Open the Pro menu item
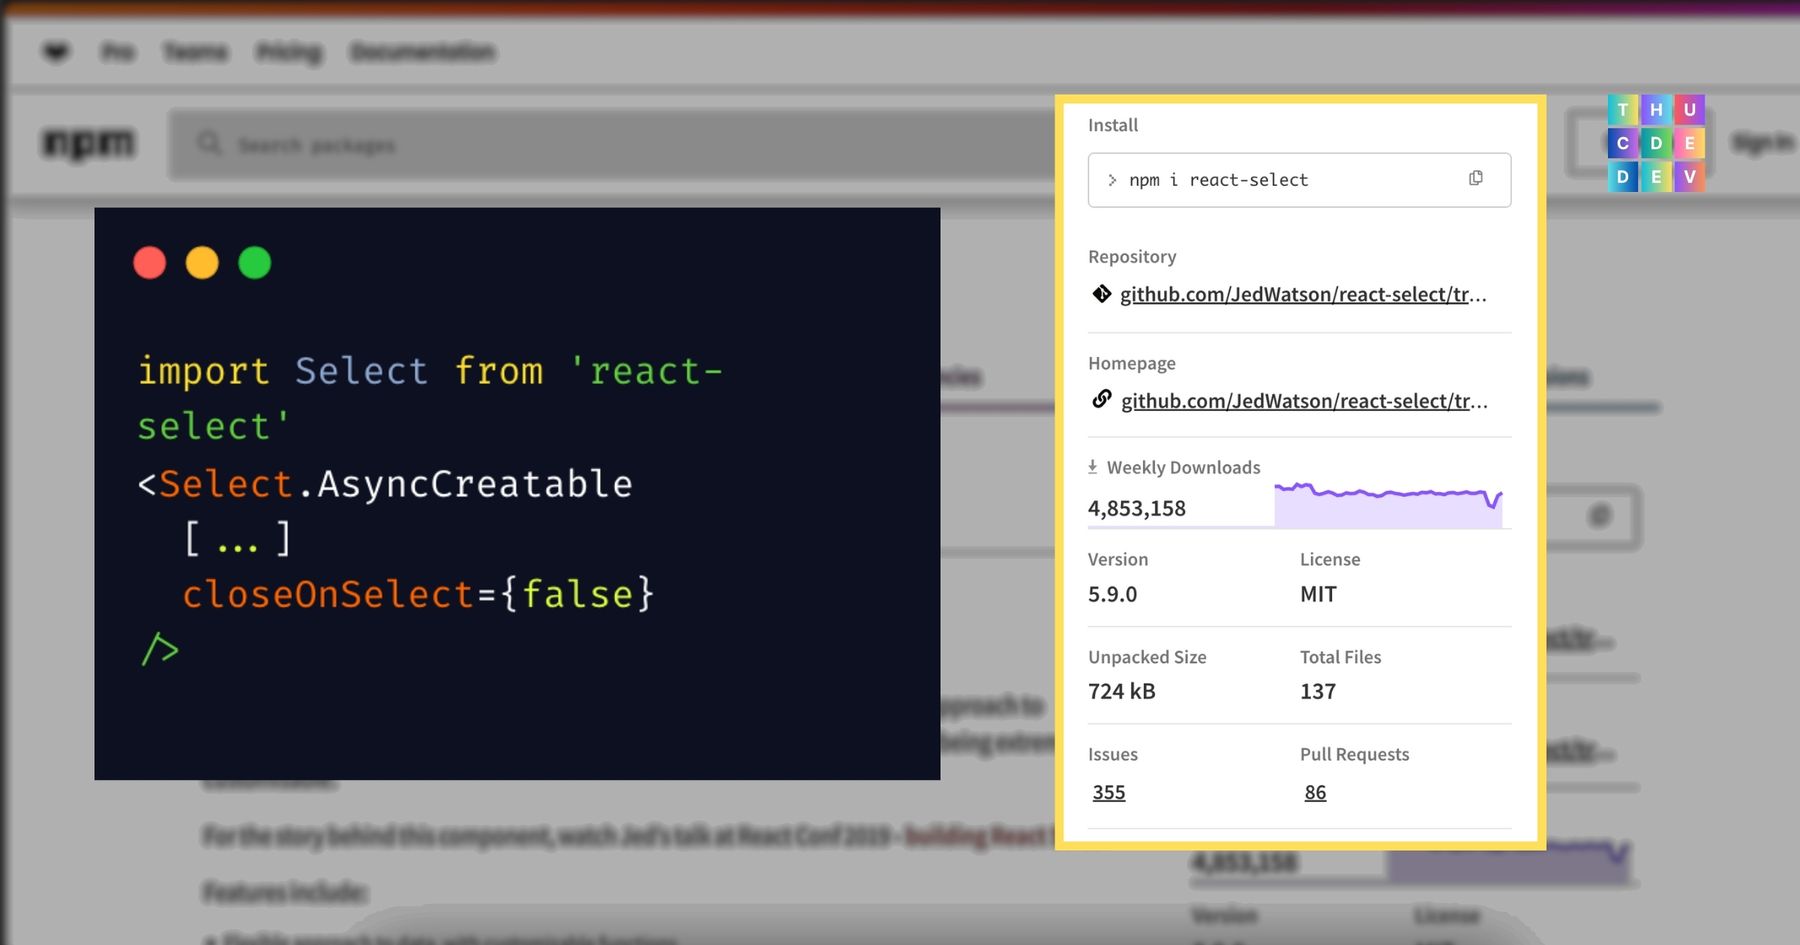The image size is (1800, 945). pos(118,52)
